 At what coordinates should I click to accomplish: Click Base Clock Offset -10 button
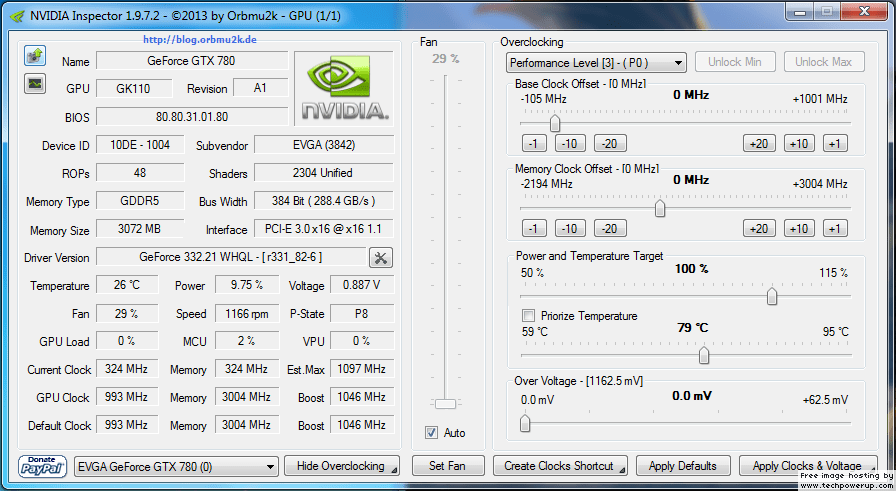click(x=570, y=143)
